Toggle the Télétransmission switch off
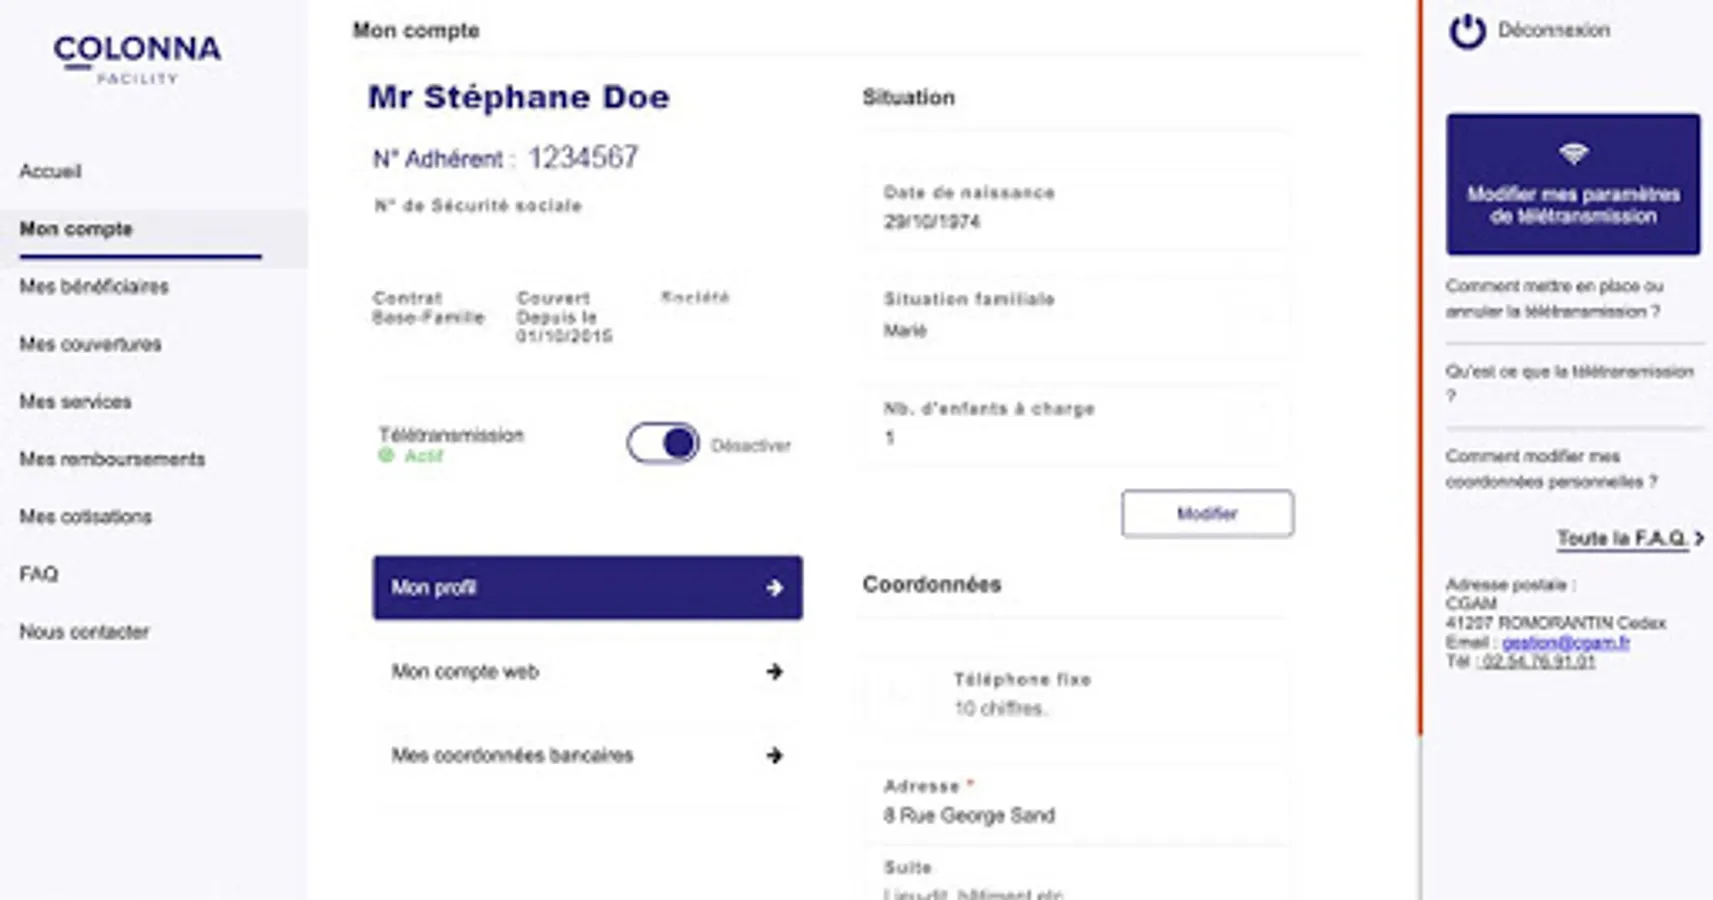This screenshot has width=1713, height=900. pos(663,443)
